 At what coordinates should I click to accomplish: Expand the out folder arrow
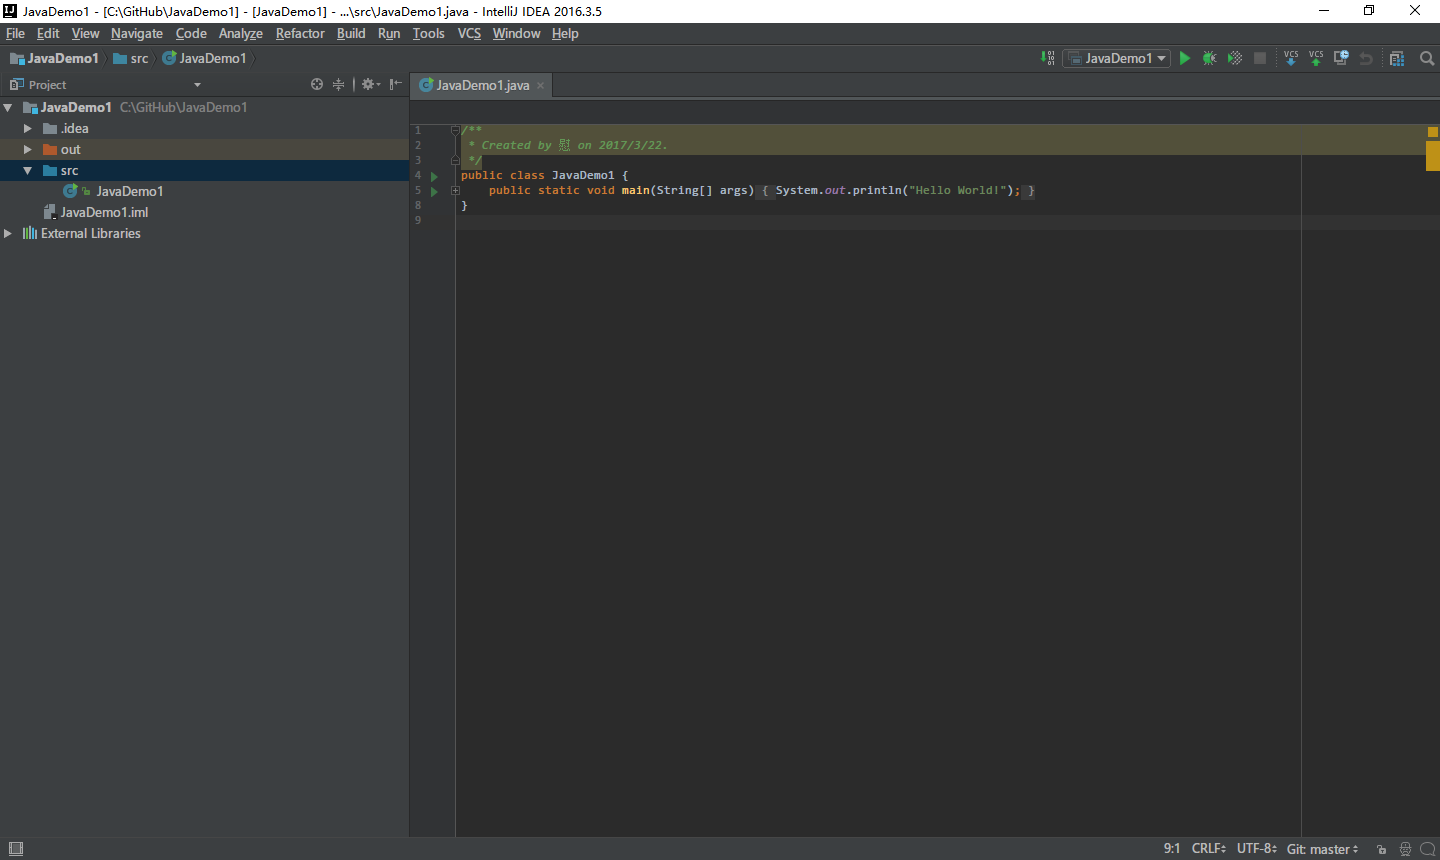[x=28, y=149]
